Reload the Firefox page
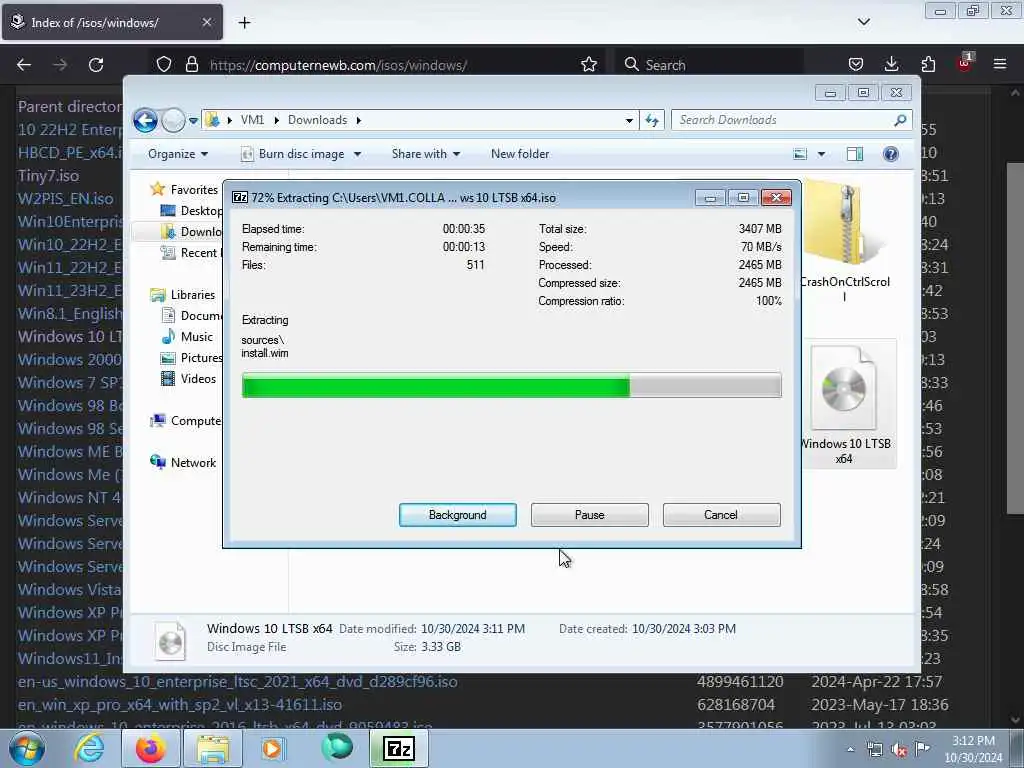 tap(96, 65)
